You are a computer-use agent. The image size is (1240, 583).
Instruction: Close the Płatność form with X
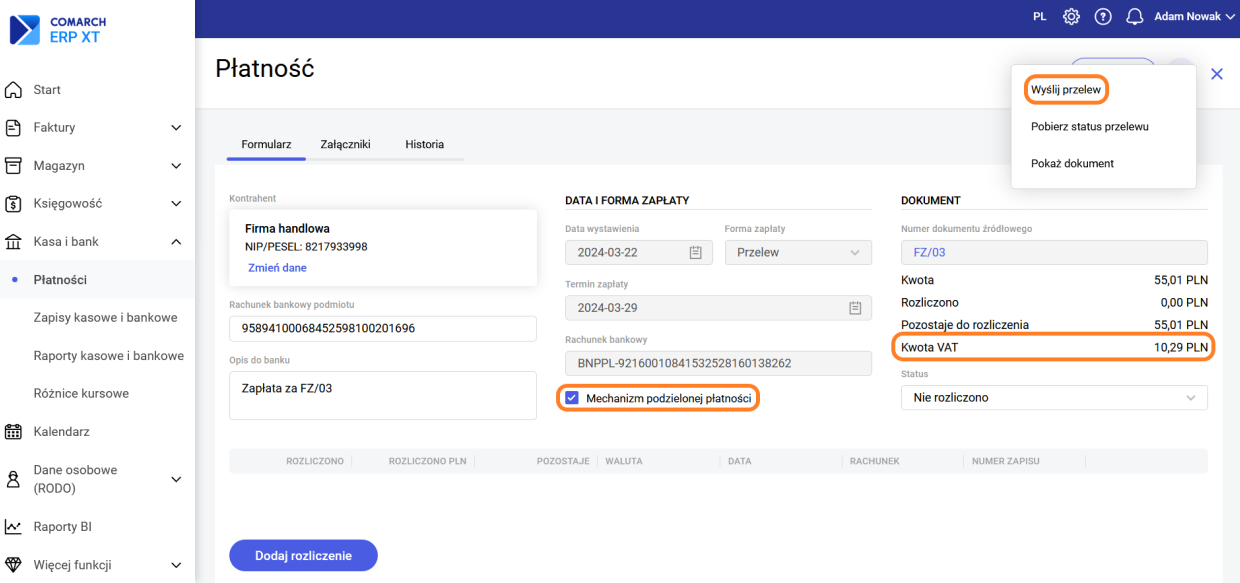[1217, 74]
